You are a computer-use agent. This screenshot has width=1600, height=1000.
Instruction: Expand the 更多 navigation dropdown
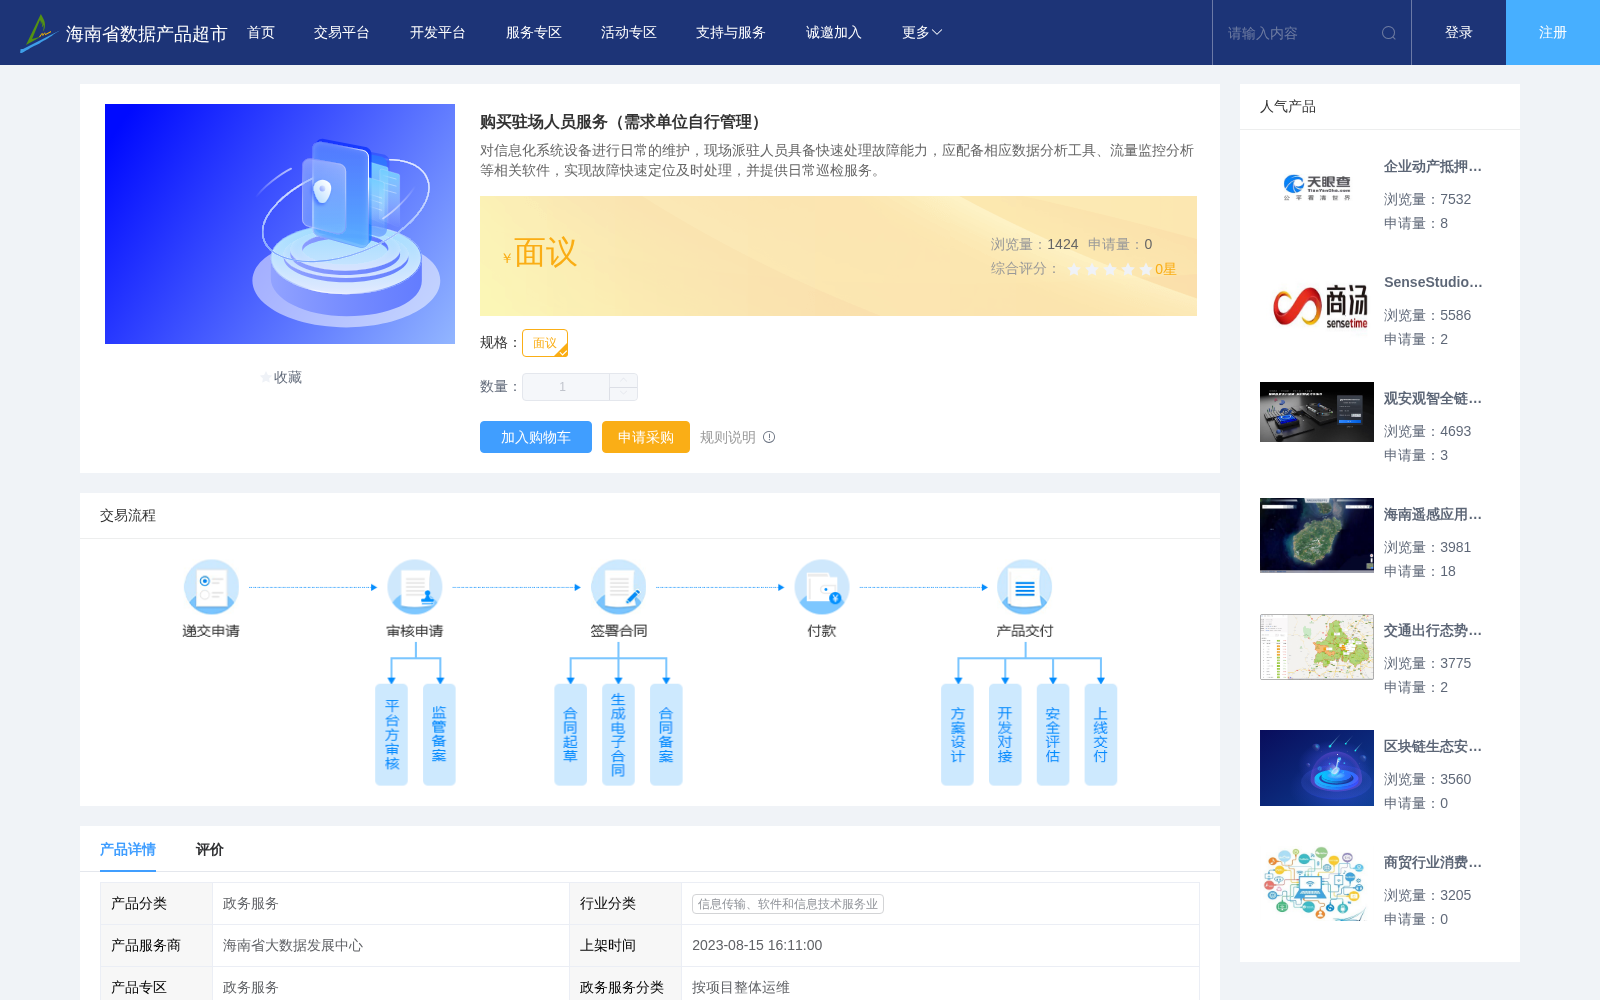tap(922, 33)
